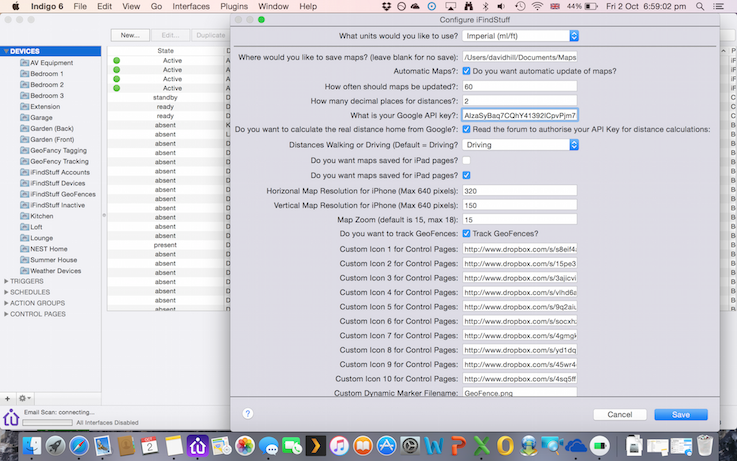Open Notes app in dock

173,445
